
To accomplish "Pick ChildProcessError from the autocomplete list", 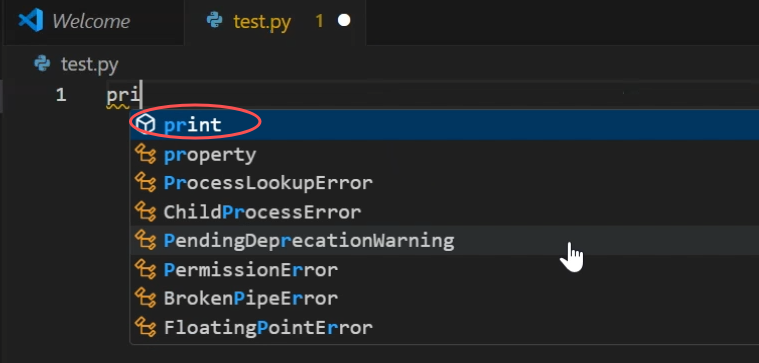I will pos(444,212).
